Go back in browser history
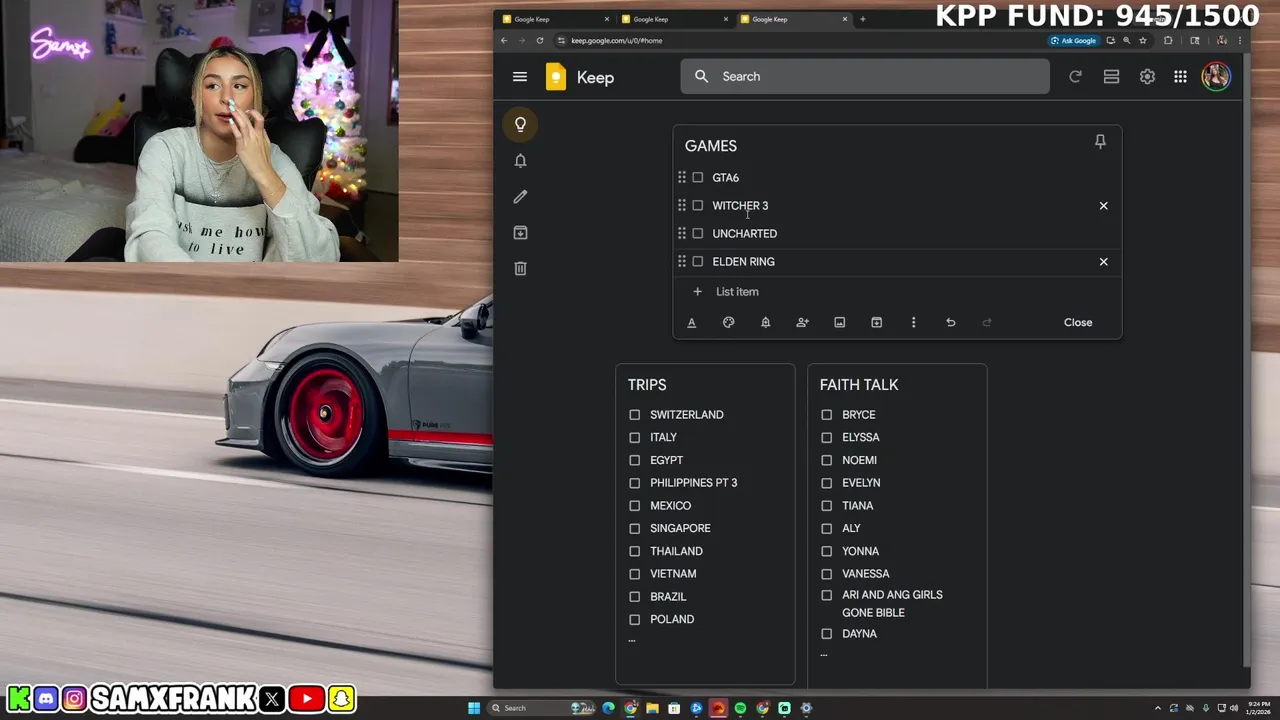 (504, 41)
